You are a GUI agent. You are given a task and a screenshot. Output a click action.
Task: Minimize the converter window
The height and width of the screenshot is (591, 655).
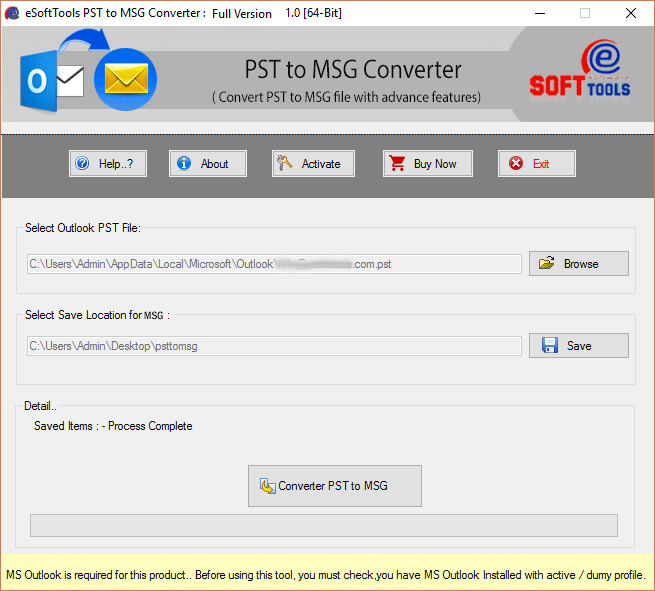point(540,13)
